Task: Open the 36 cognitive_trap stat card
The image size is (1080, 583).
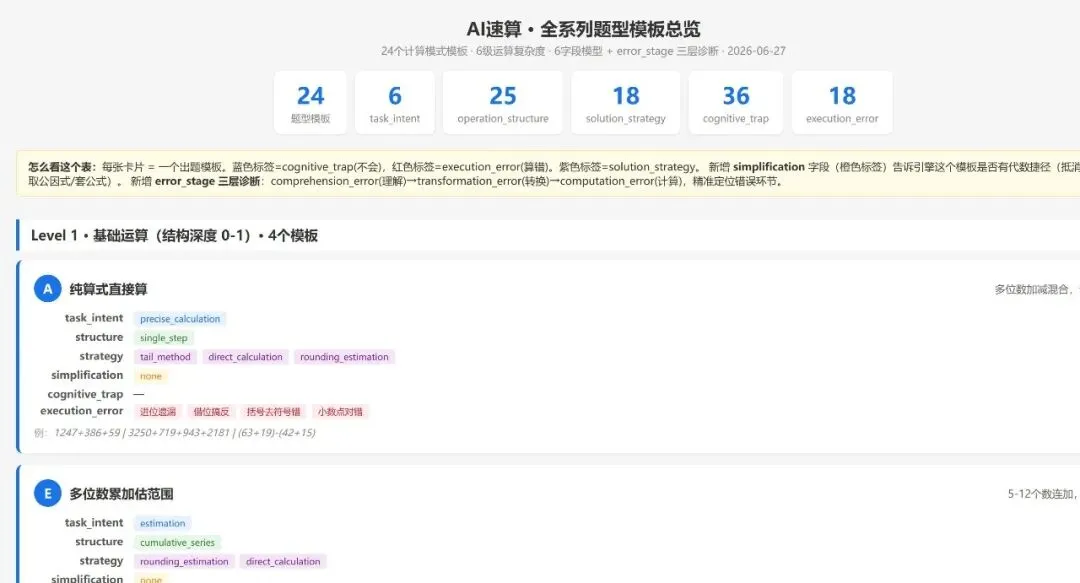Action: [x=736, y=103]
